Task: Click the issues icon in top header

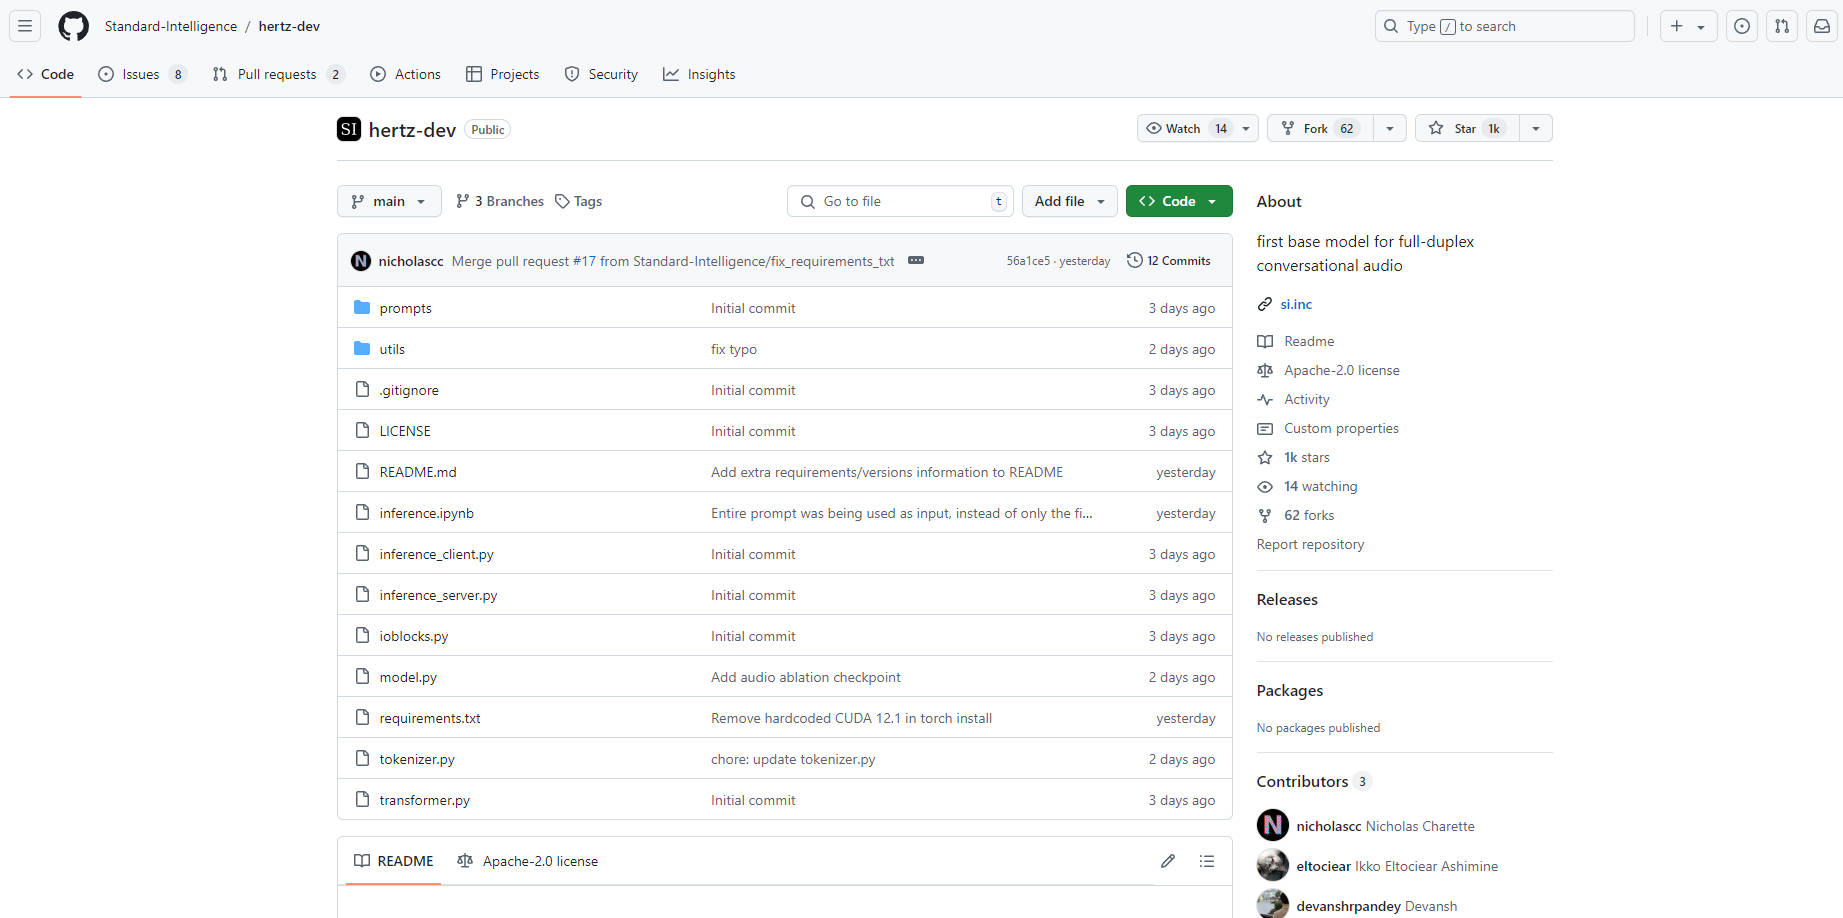Action: click(x=1742, y=26)
